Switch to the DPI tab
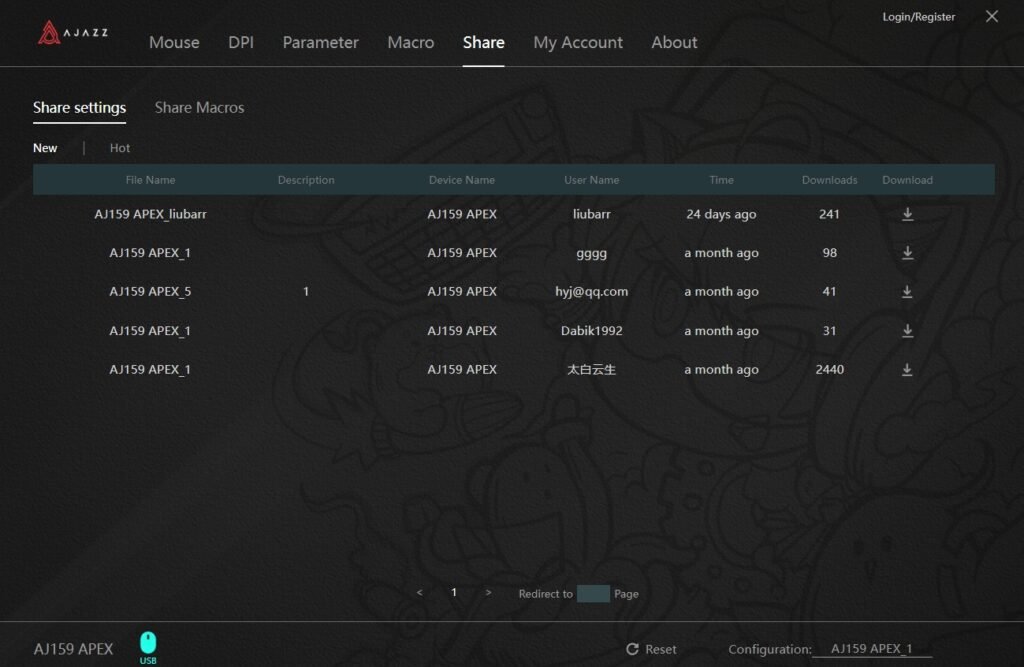 click(241, 42)
